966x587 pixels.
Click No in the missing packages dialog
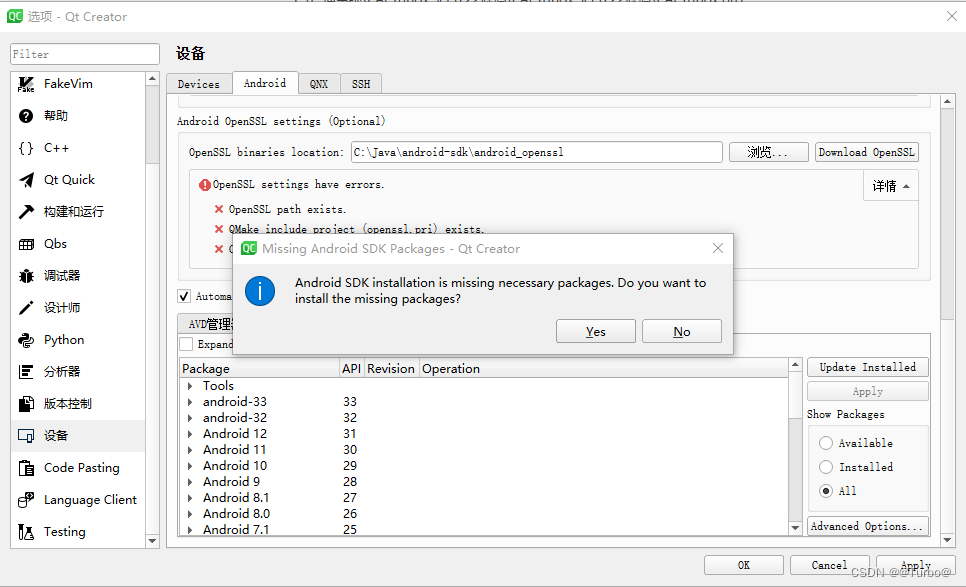pos(682,331)
